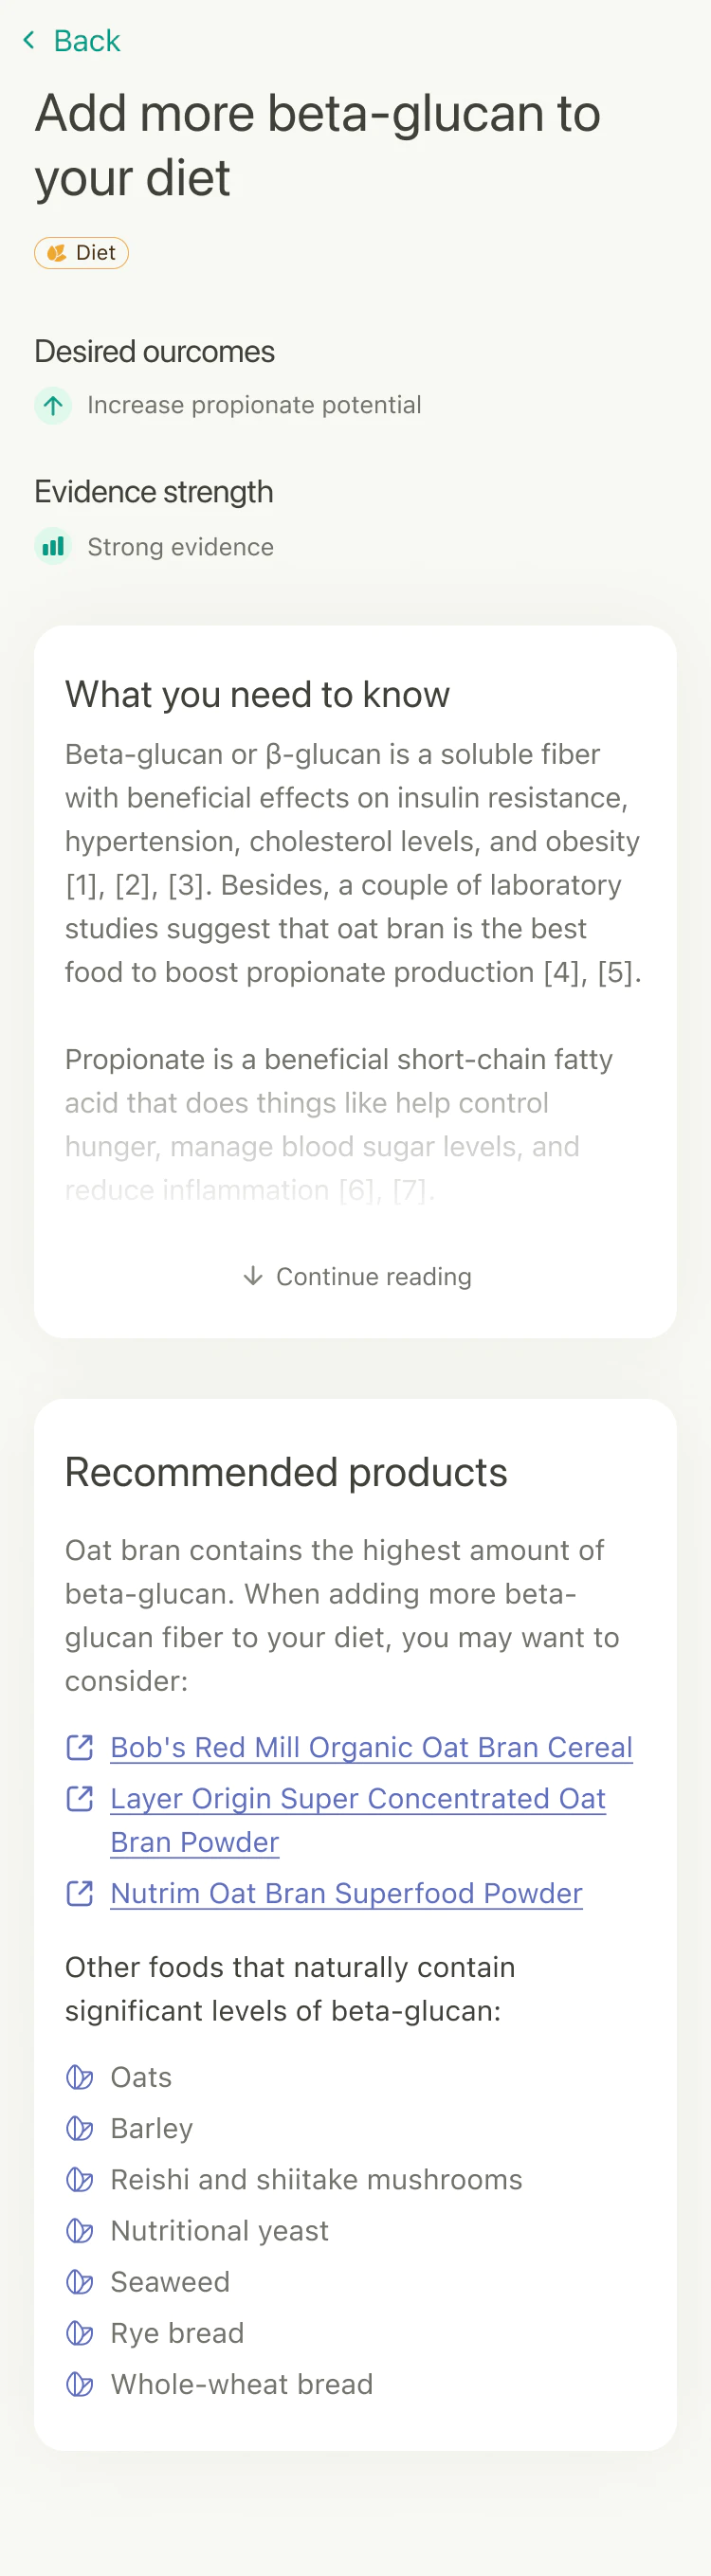
Task: Select the leaf icon next to Seaweed
Action: tap(79, 2283)
